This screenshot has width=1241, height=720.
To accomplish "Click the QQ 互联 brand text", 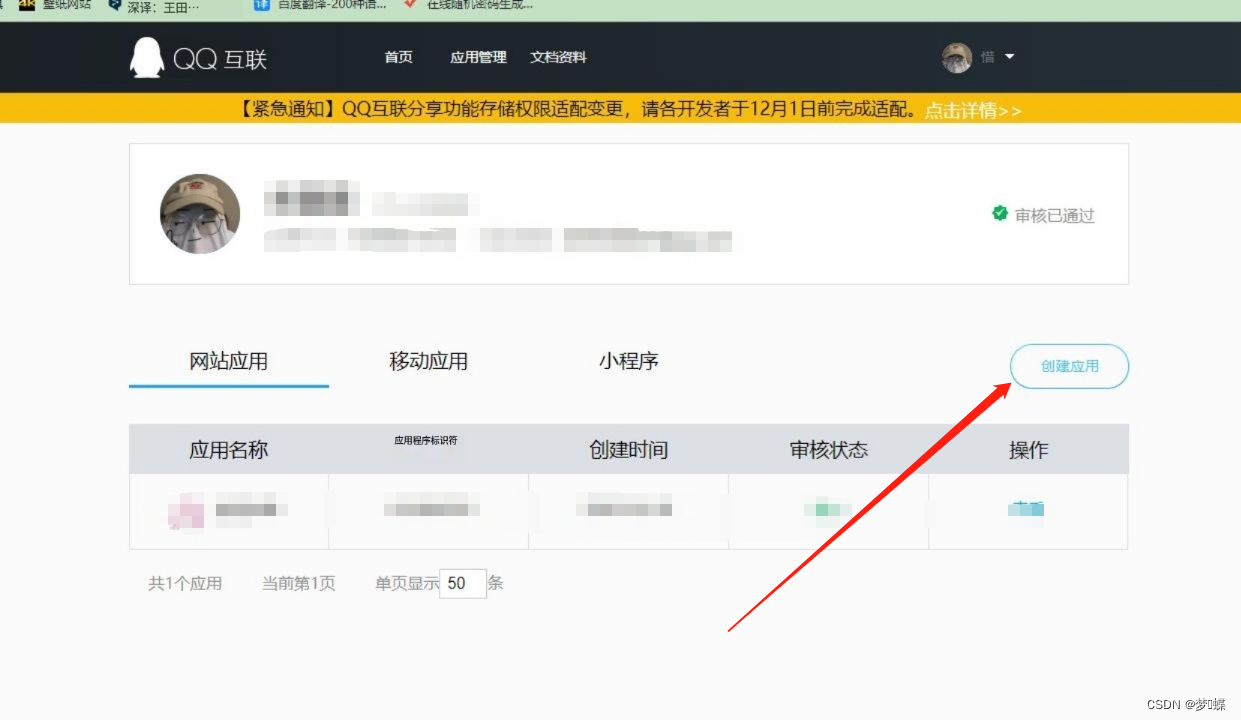I will pyautogui.click(x=220, y=58).
